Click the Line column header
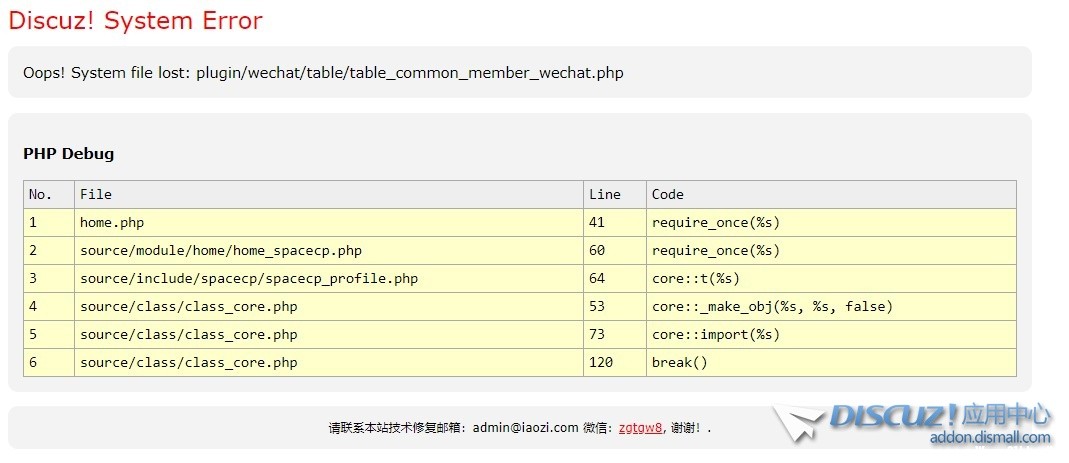 (x=605, y=194)
